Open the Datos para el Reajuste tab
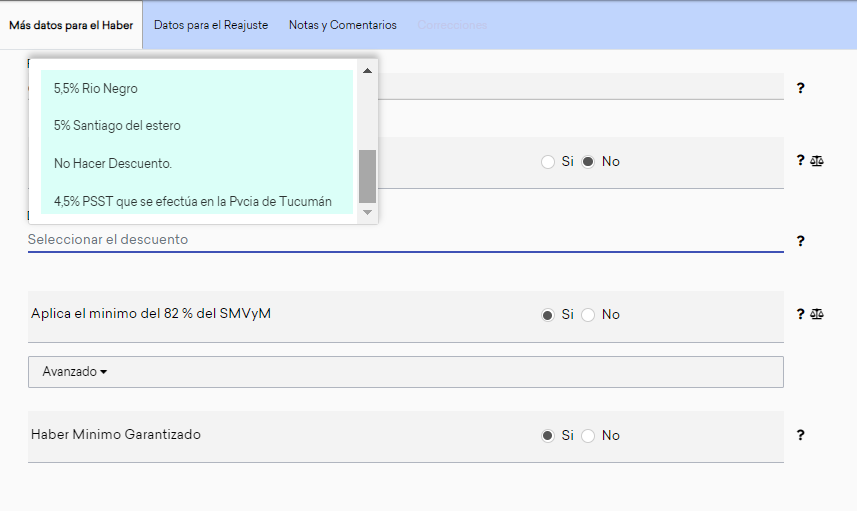The image size is (857, 511). point(211,25)
